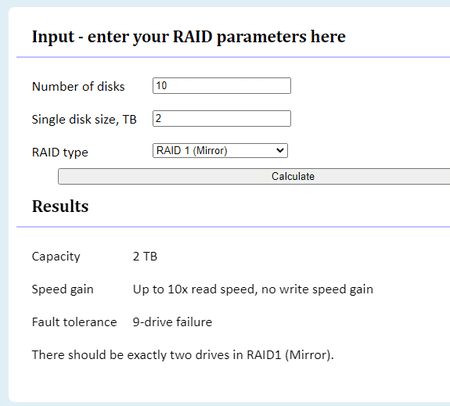Click the "9-drive failure" result value

pos(172,322)
